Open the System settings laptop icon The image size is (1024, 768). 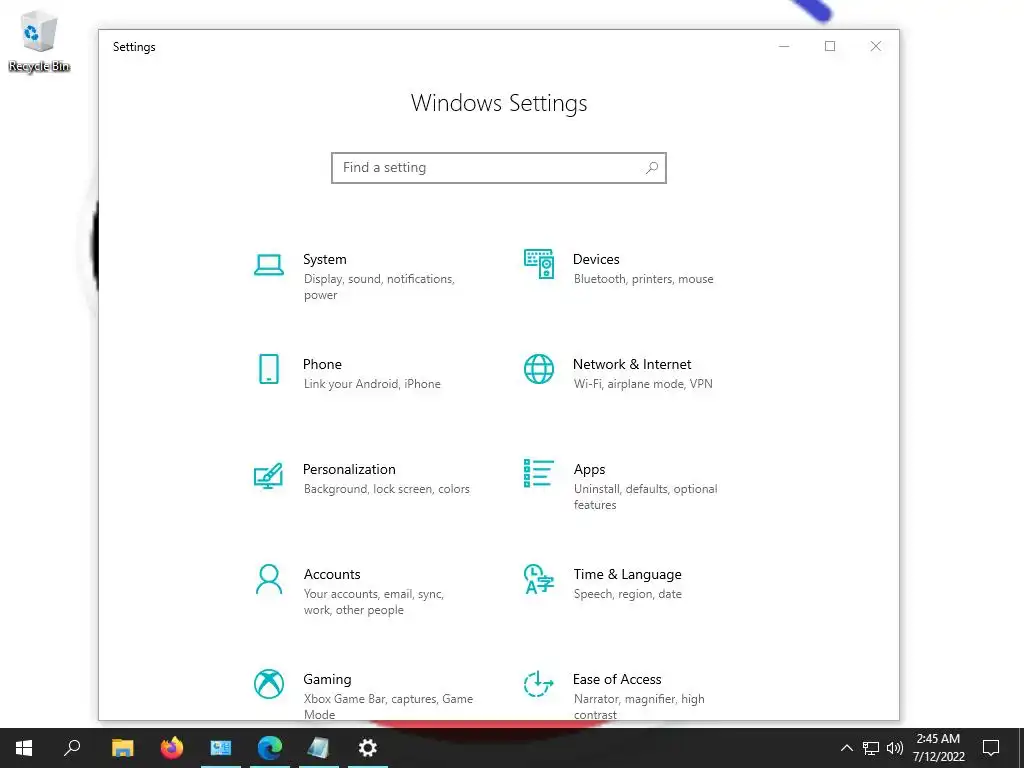[x=268, y=265]
